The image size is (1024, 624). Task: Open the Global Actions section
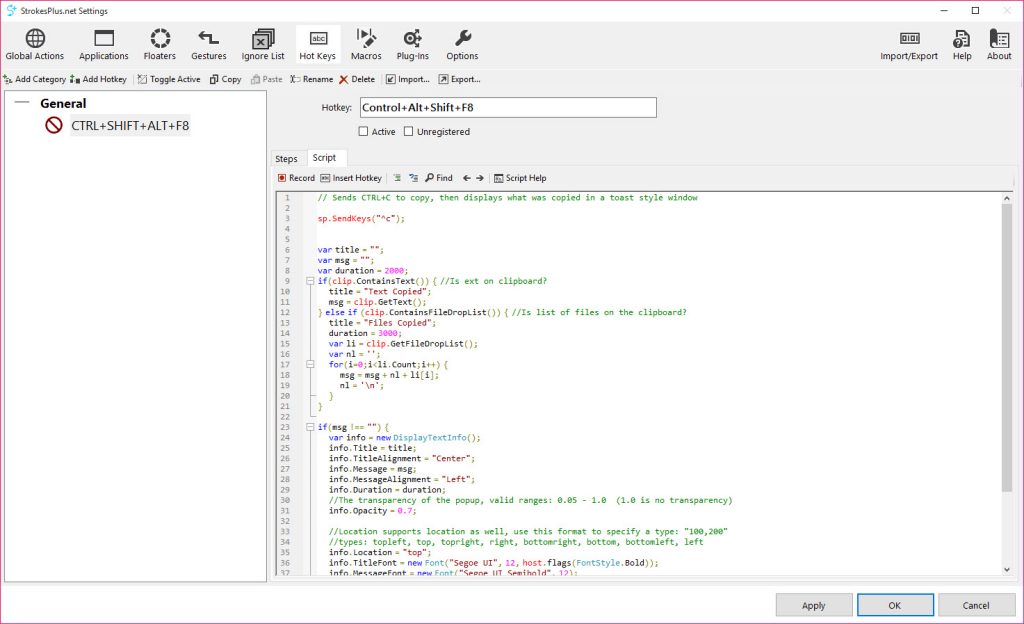pyautogui.click(x=35, y=45)
